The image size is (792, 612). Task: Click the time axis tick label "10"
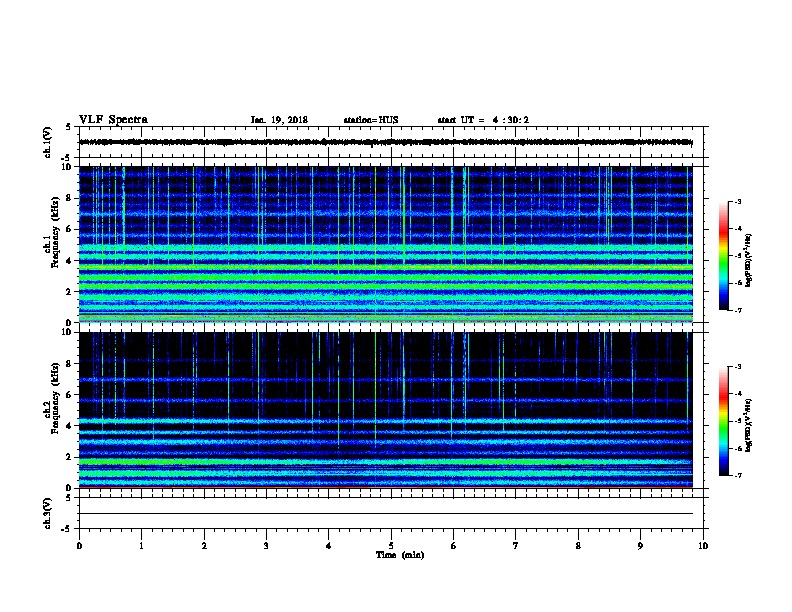point(703,546)
